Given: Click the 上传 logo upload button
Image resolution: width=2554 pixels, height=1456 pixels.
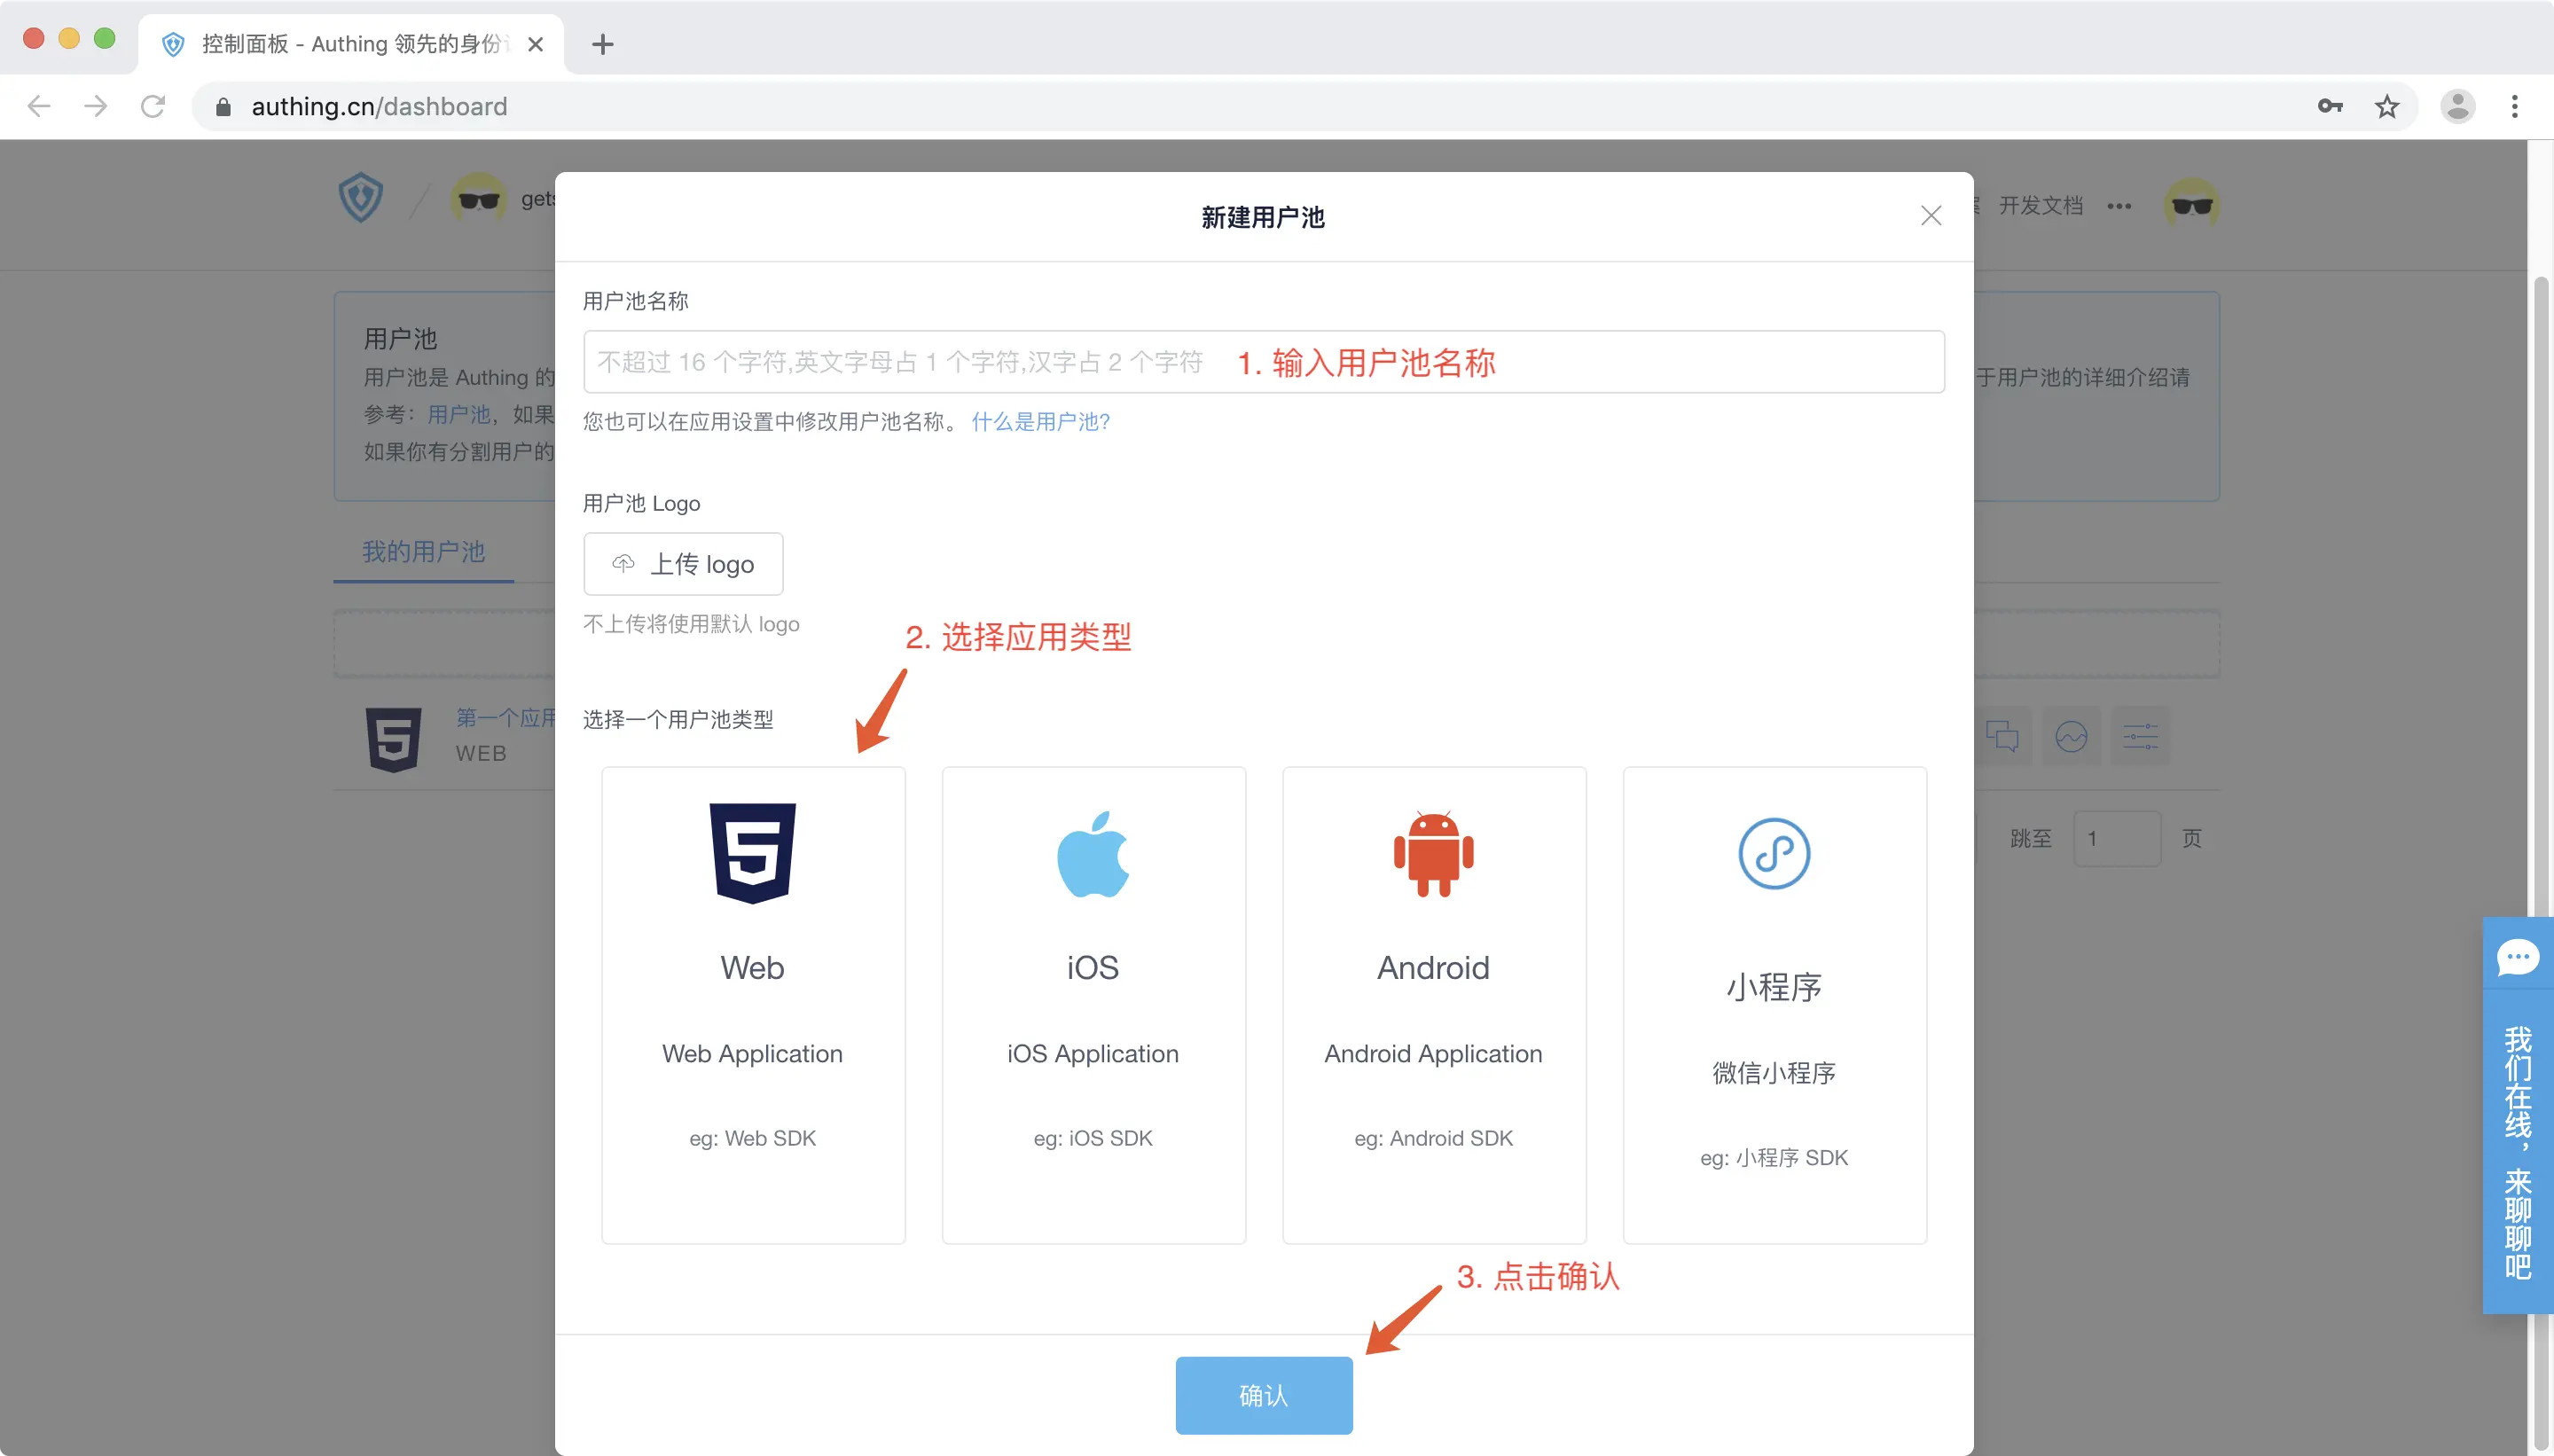Looking at the screenshot, I should 683,564.
